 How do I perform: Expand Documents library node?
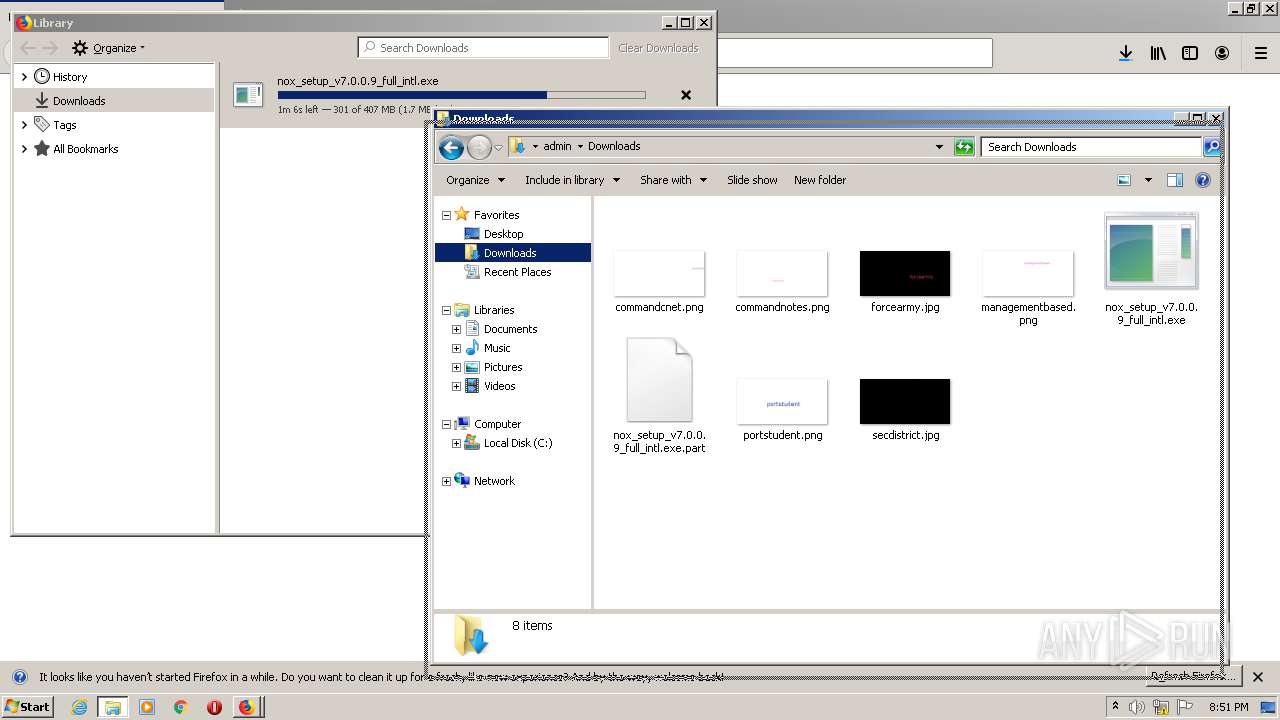click(x=456, y=329)
